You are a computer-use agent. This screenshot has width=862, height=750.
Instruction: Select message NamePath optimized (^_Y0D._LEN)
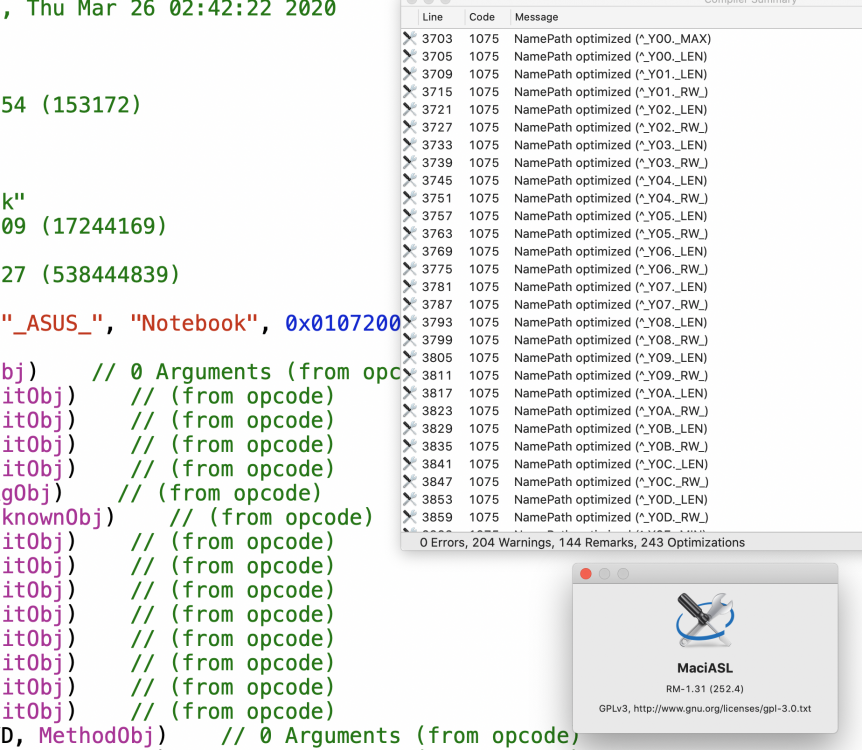(611, 499)
